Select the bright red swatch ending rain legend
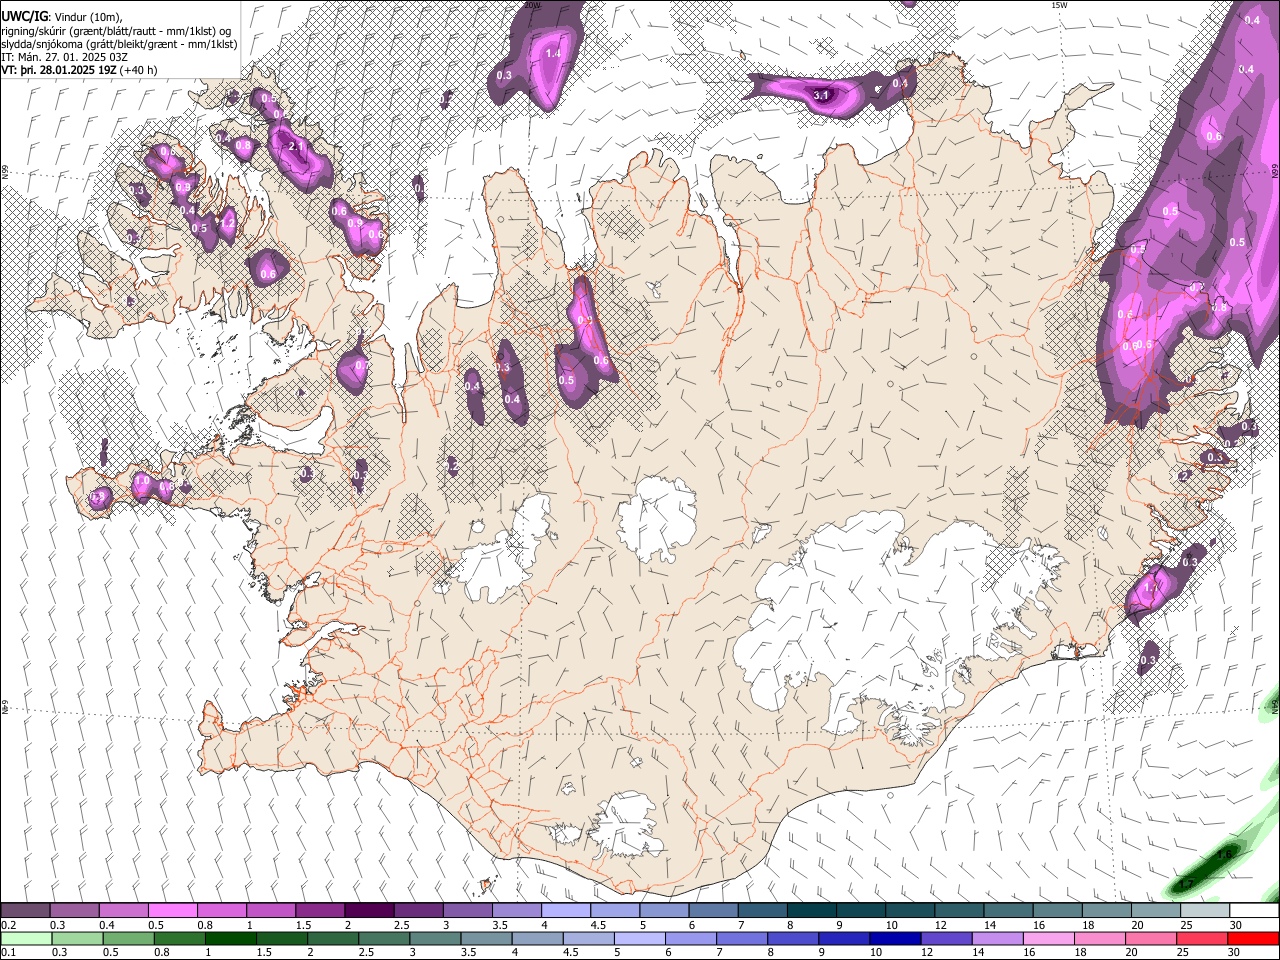1280x960 pixels. (x=1253, y=938)
